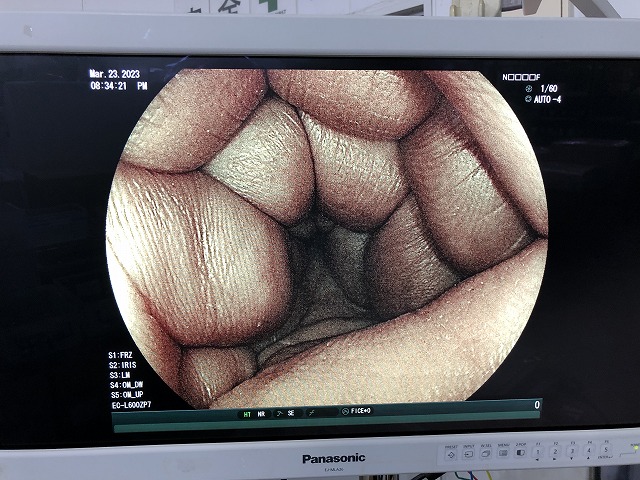640x480 pixels.
Task: Click the circular endoscopic image view
Action: pos(327,239)
